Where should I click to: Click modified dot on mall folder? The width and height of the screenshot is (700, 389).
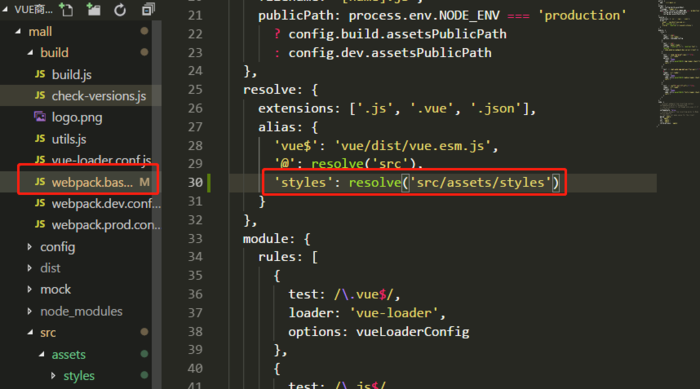tap(144, 31)
